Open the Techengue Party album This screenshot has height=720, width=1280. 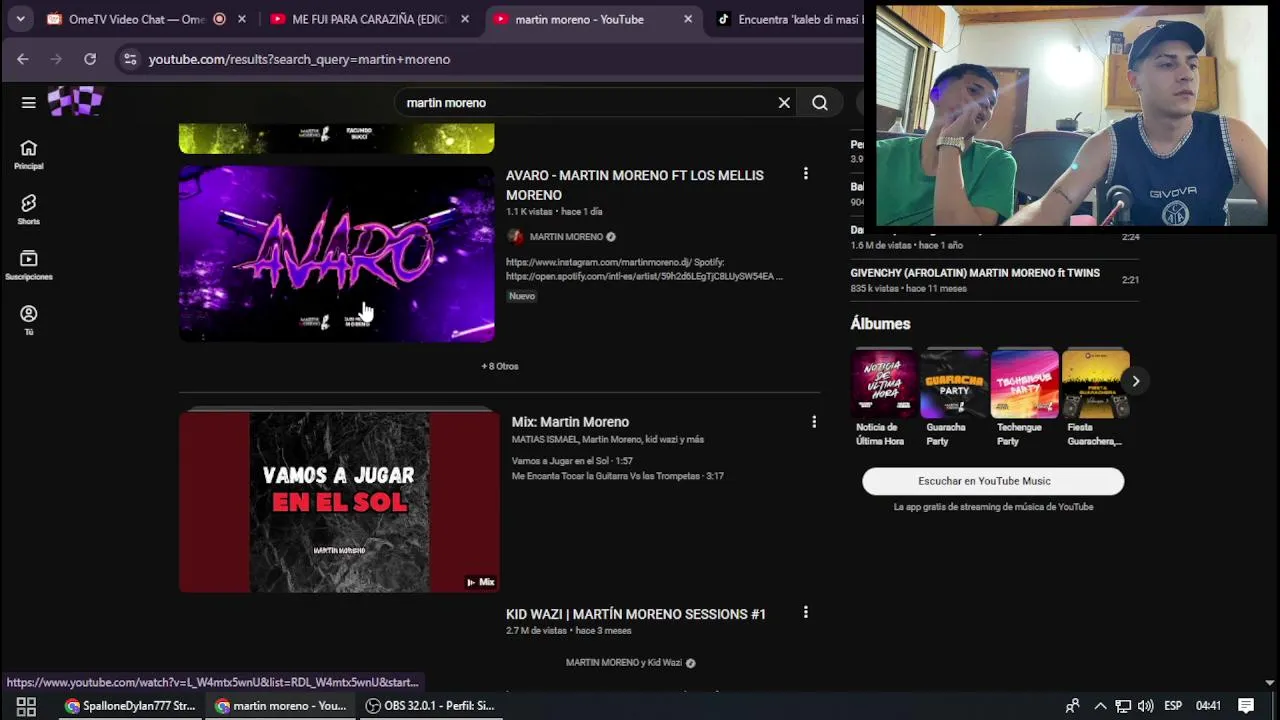[1024, 398]
